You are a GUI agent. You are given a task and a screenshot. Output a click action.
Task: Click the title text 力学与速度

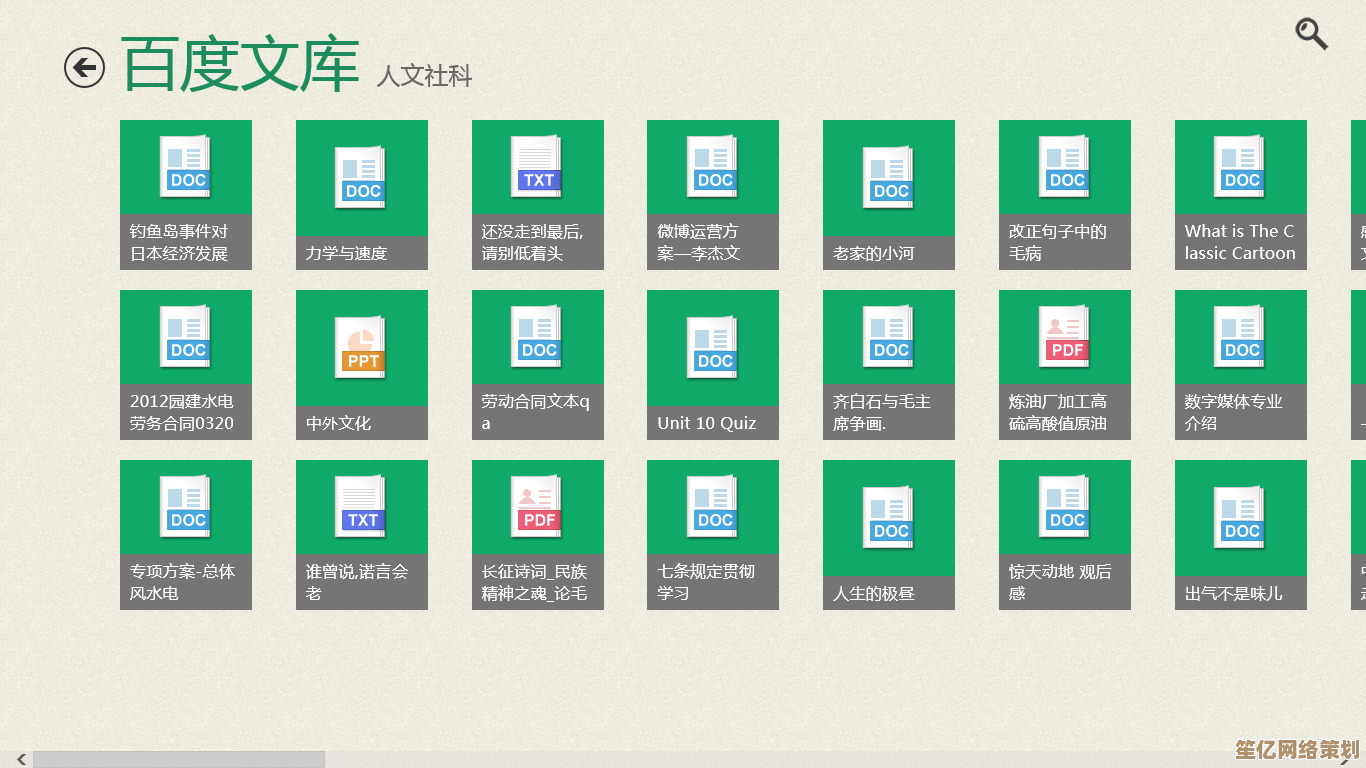(x=346, y=253)
